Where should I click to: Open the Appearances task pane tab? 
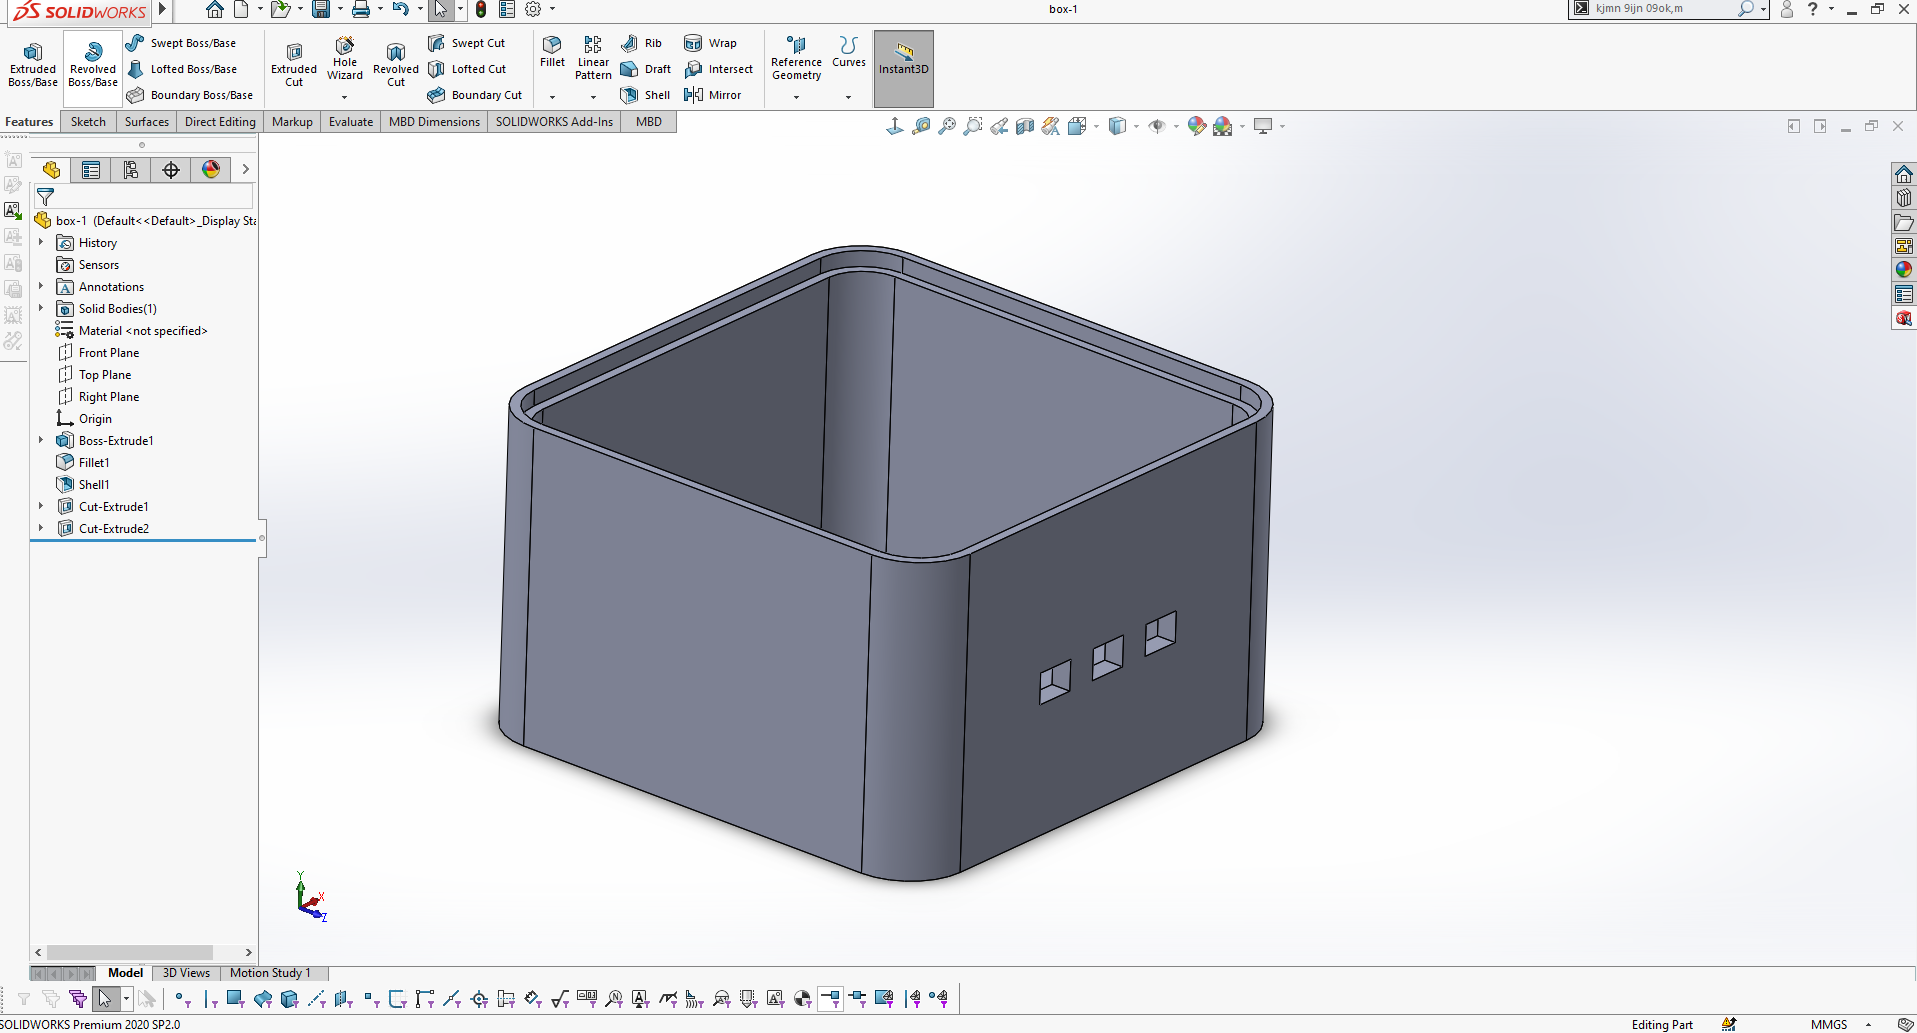1903,269
